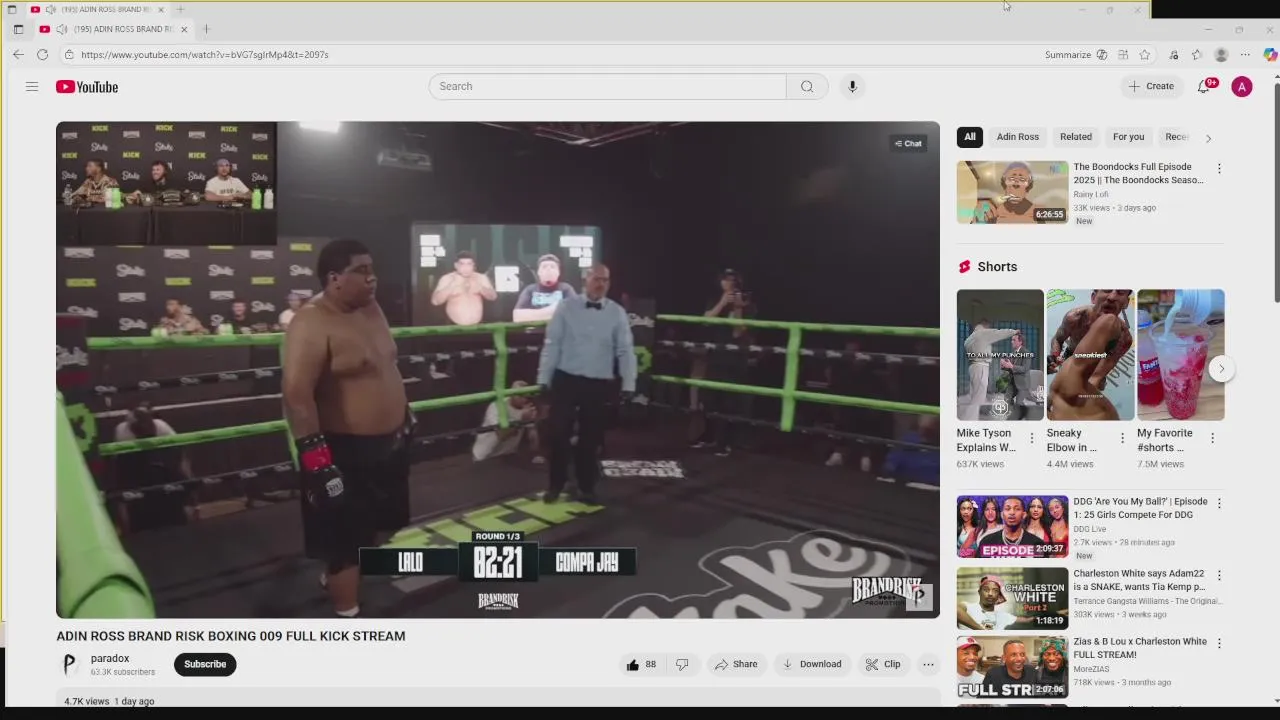Add this page to favorites star
This screenshot has width=1280, height=720.
(x=1145, y=55)
